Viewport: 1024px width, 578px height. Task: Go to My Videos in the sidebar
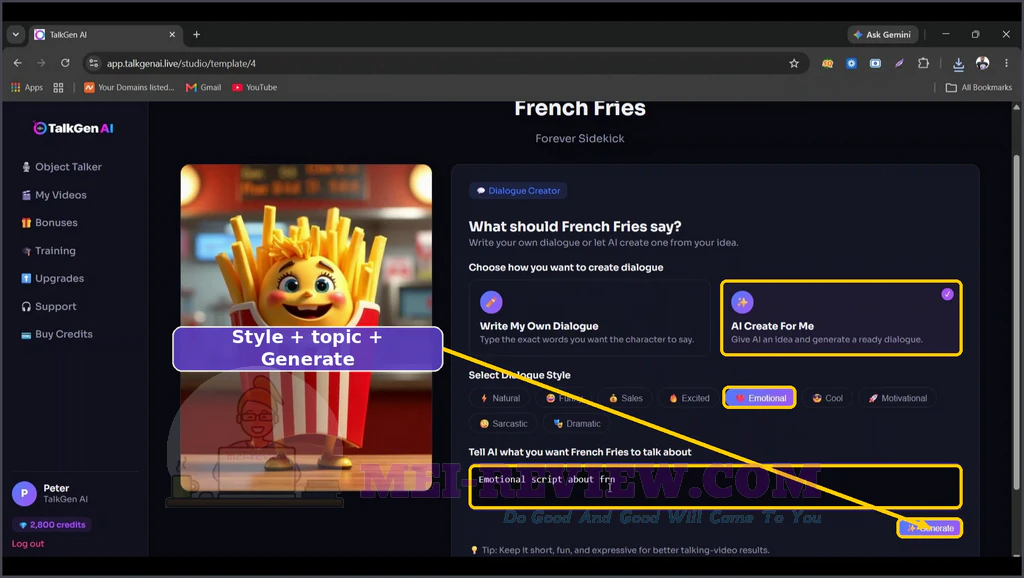[54, 195]
